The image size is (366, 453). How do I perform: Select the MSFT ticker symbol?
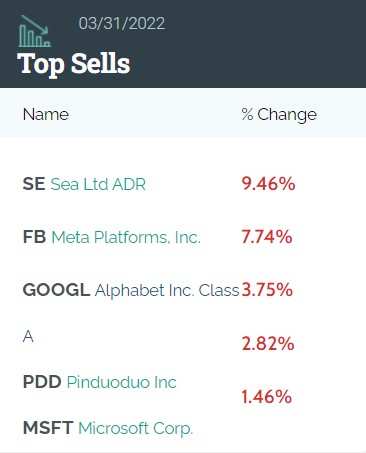pyautogui.click(x=48, y=428)
